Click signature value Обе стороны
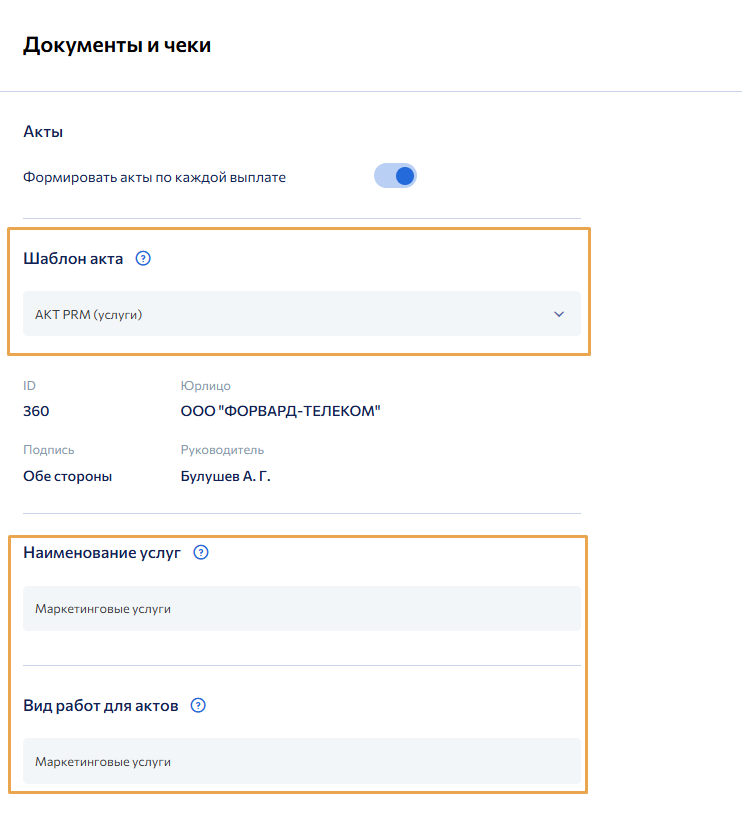This screenshot has width=742, height=827. click(67, 476)
